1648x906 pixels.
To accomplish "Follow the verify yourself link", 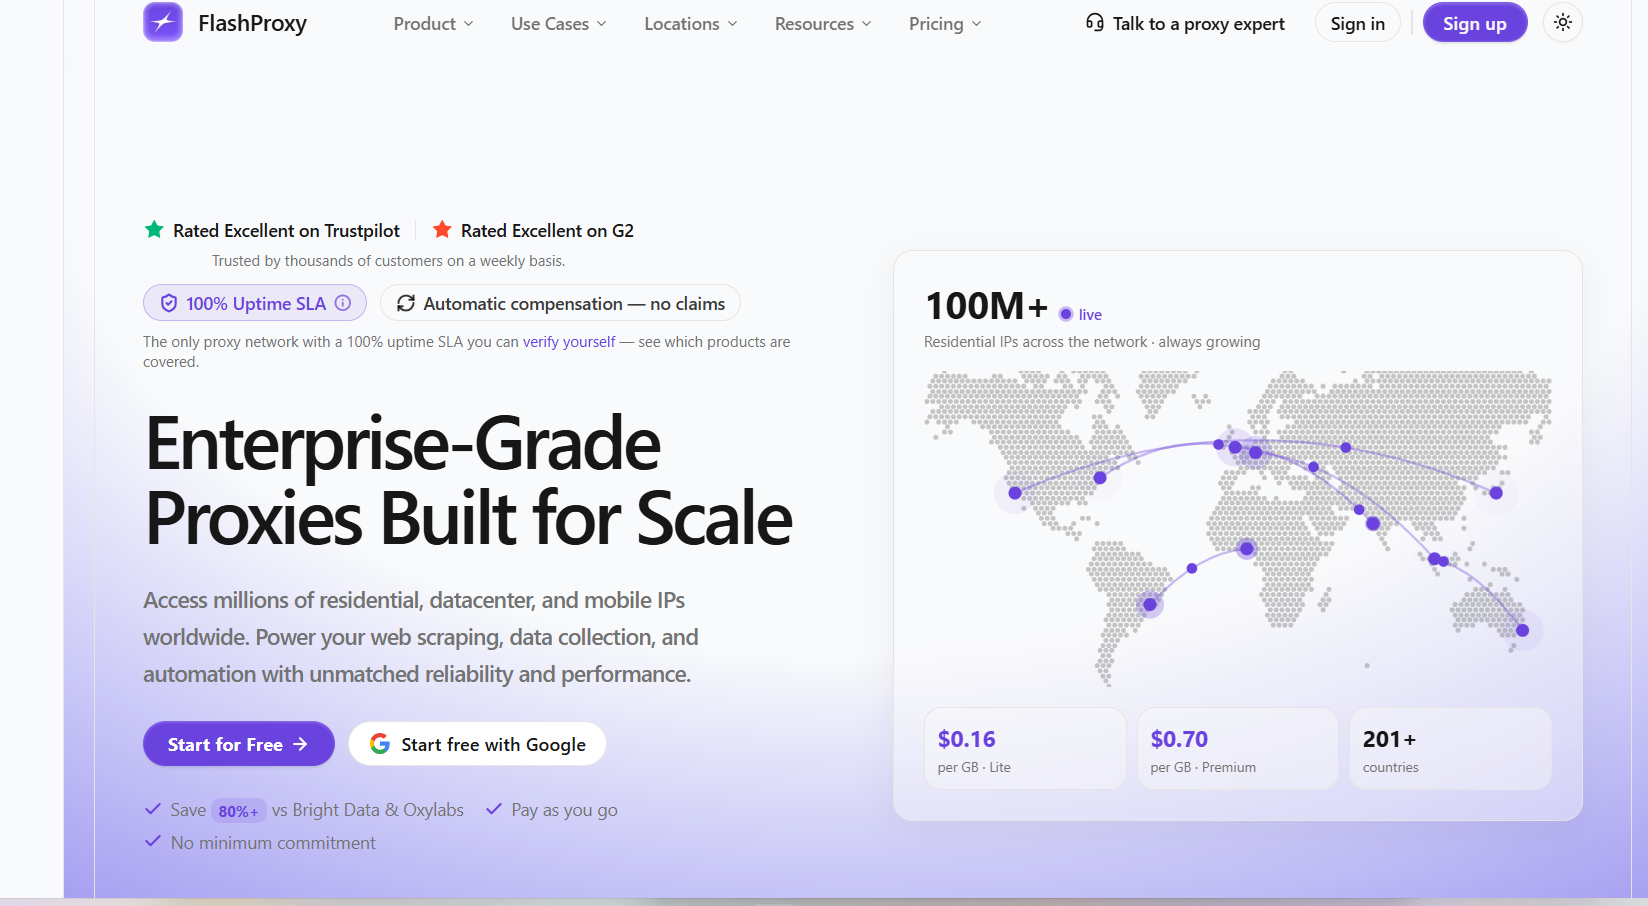I will (x=569, y=342).
